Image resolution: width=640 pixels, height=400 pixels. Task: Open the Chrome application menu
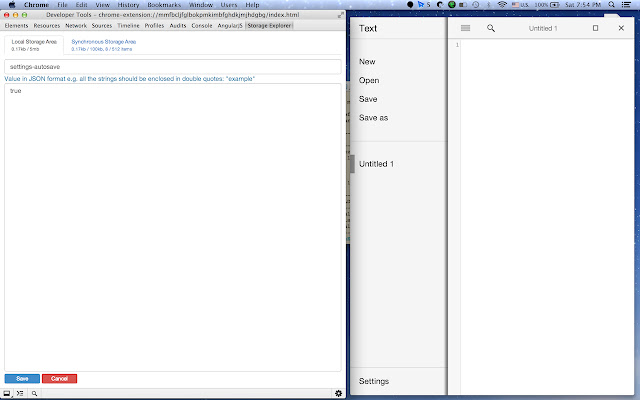click(36, 4)
